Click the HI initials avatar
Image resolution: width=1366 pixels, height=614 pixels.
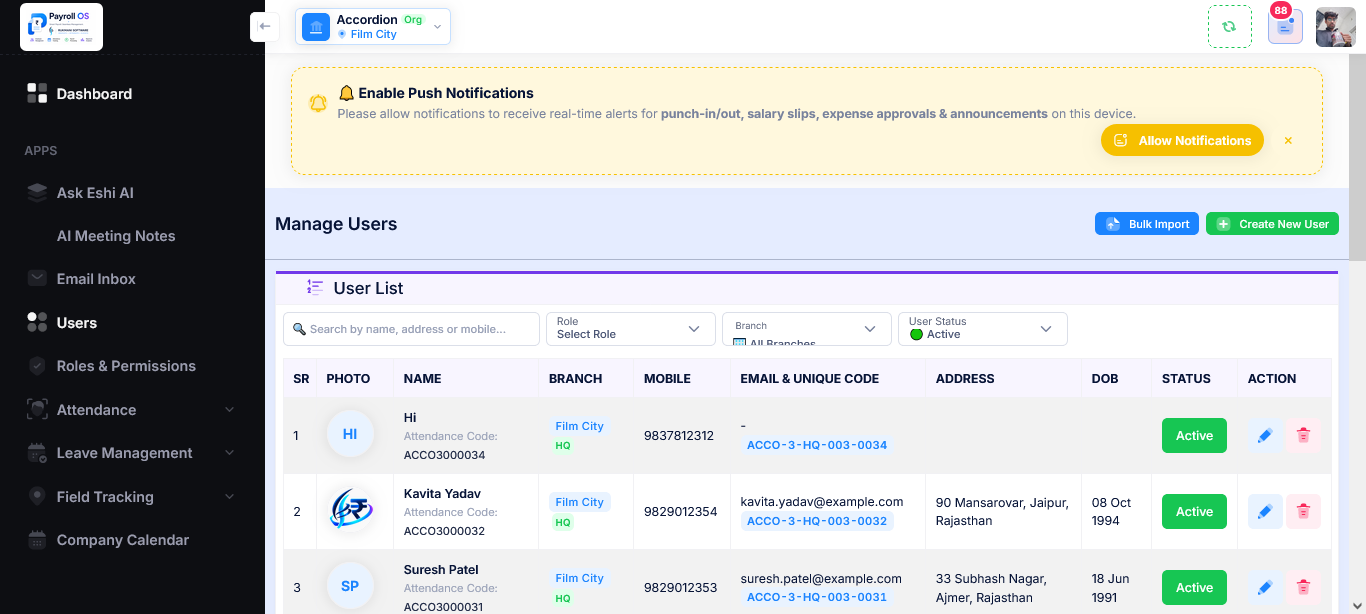(350, 434)
